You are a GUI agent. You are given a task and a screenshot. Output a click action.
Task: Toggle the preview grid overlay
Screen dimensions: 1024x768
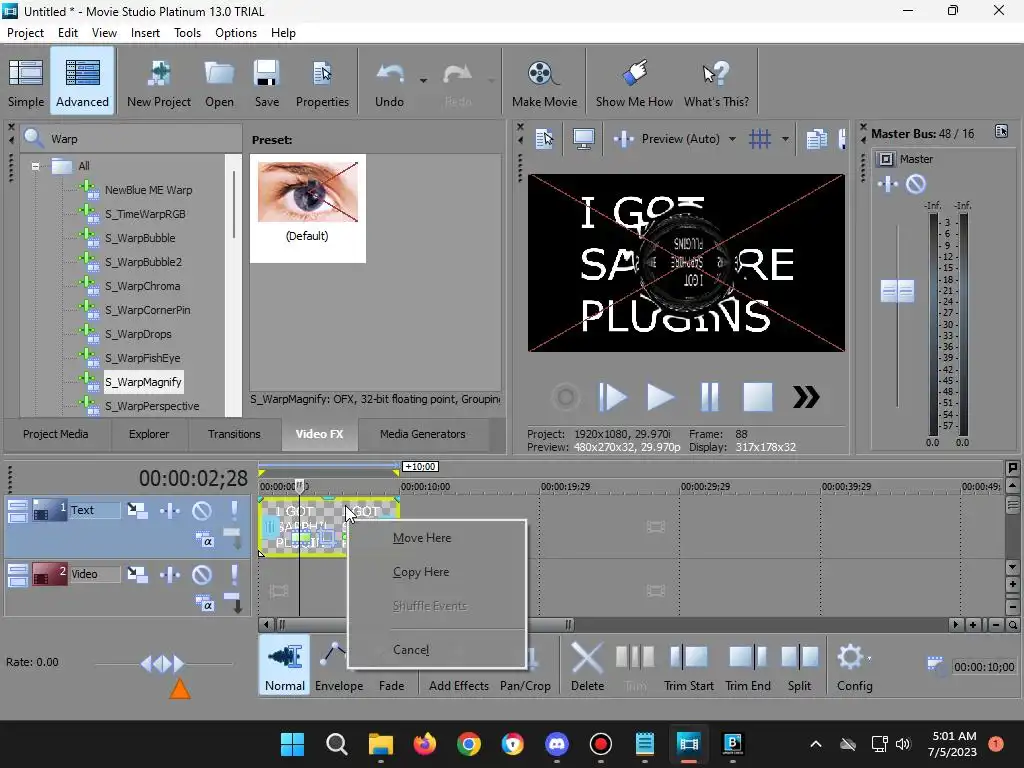click(x=760, y=138)
